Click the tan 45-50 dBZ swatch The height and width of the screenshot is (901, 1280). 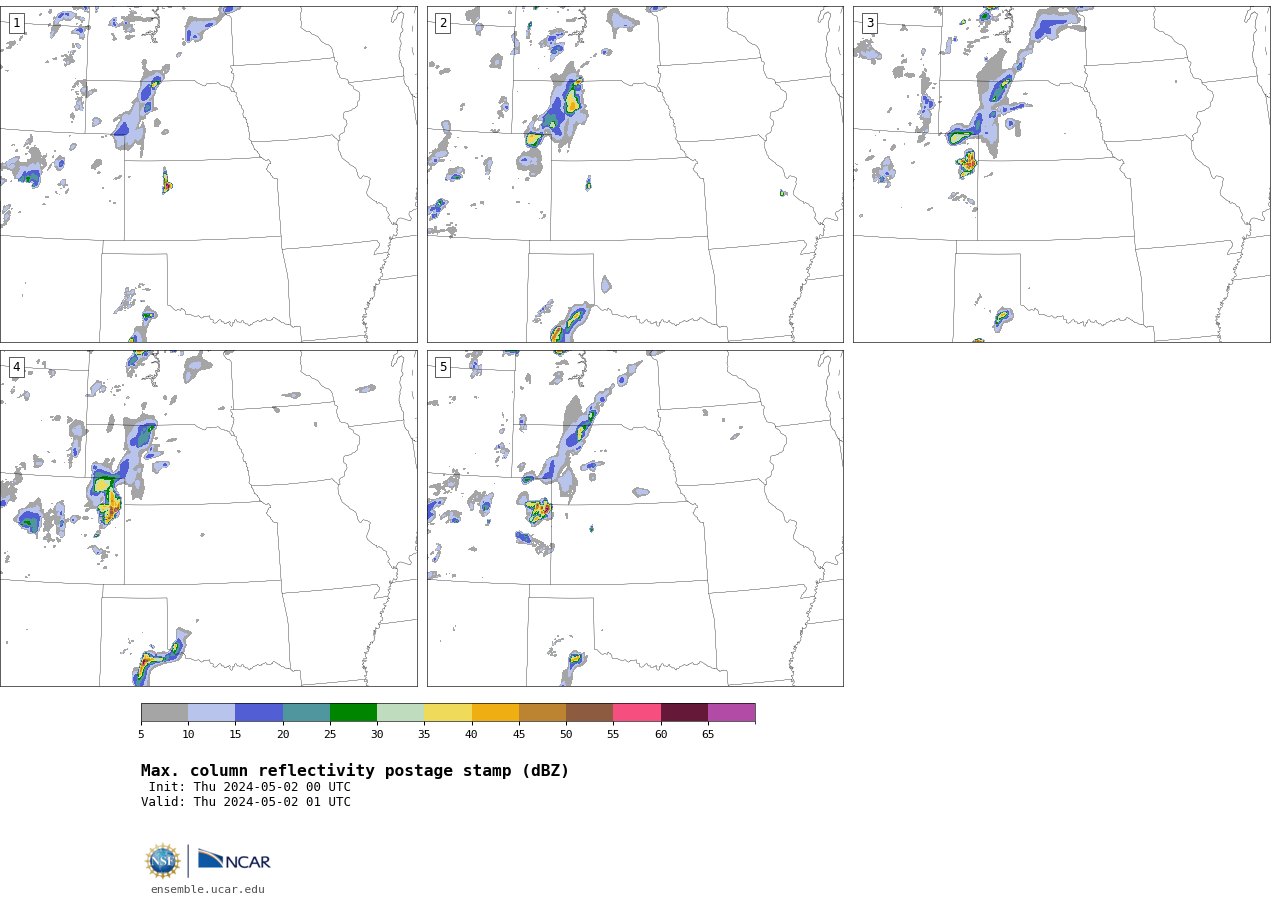[x=542, y=713]
